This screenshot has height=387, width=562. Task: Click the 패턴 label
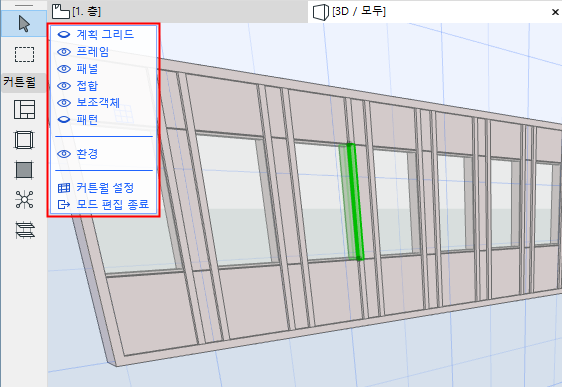[x=87, y=119]
